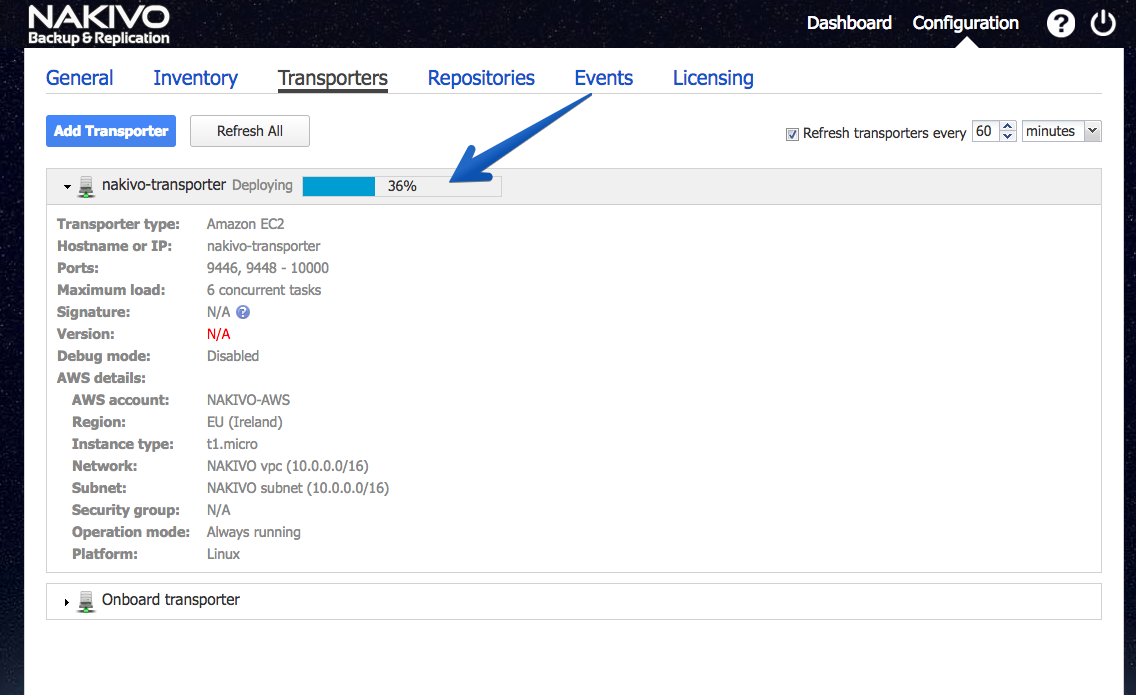The height and width of the screenshot is (695, 1136).
Task: Collapse the nakivo-transporter details
Action: point(67,187)
